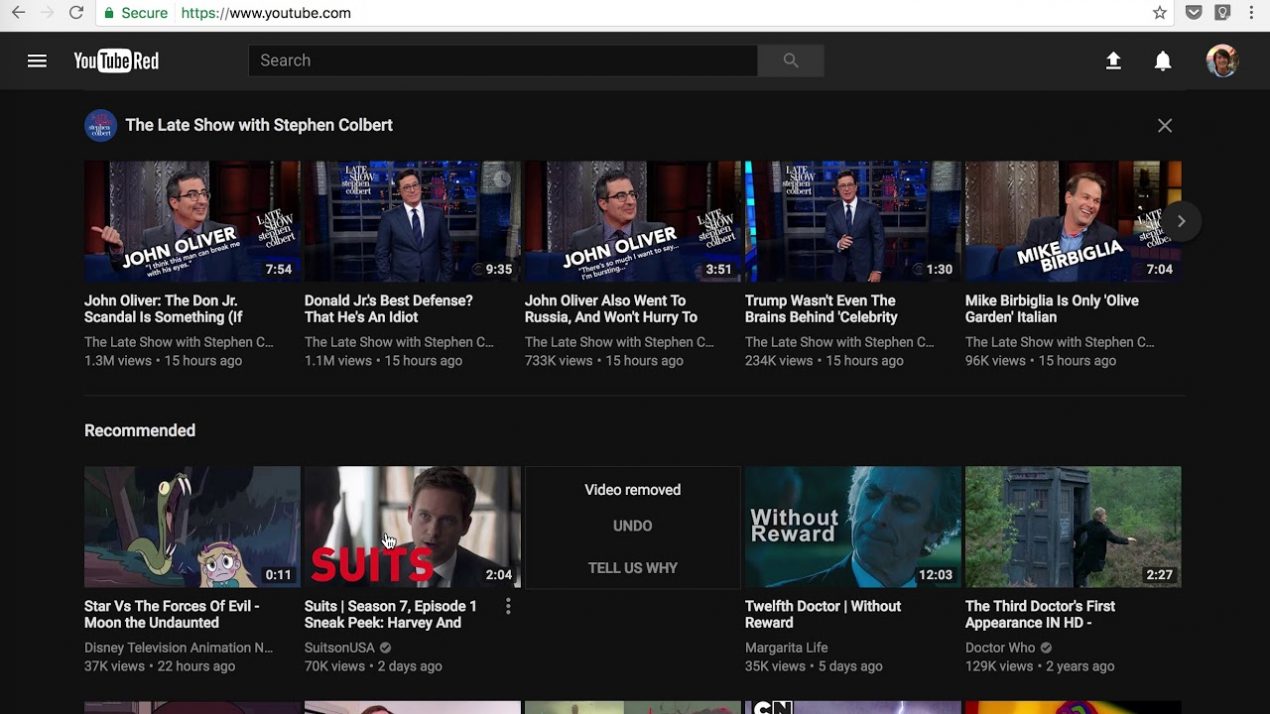Click TELL US WHY
The image size is (1270, 714).
[x=632, y=568]
